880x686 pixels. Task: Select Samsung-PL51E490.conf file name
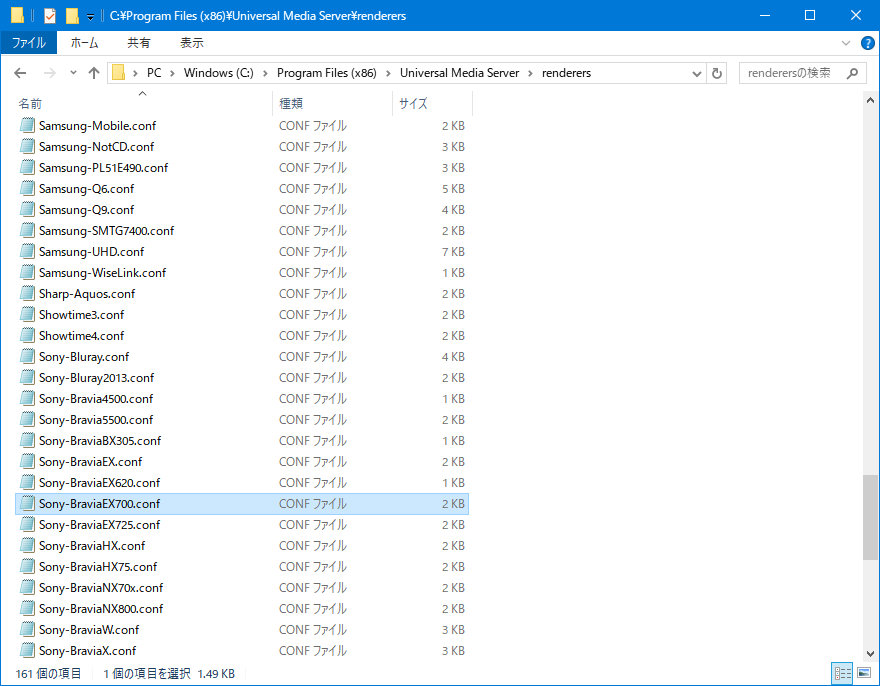[x=103, y=167]
